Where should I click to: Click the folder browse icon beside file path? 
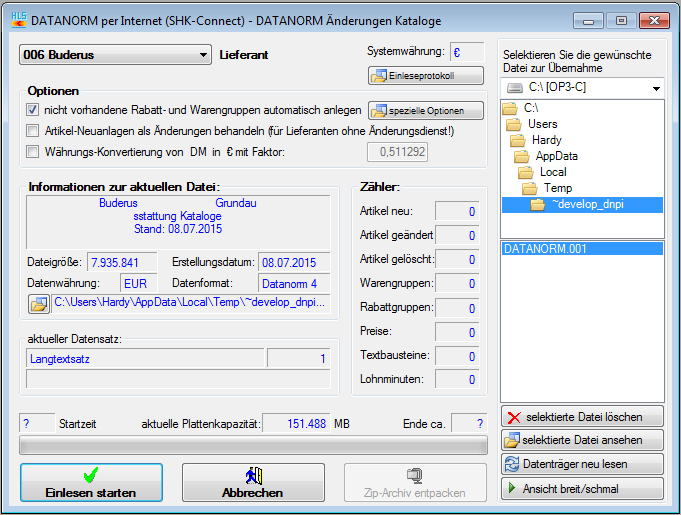(x=39, y=301)
